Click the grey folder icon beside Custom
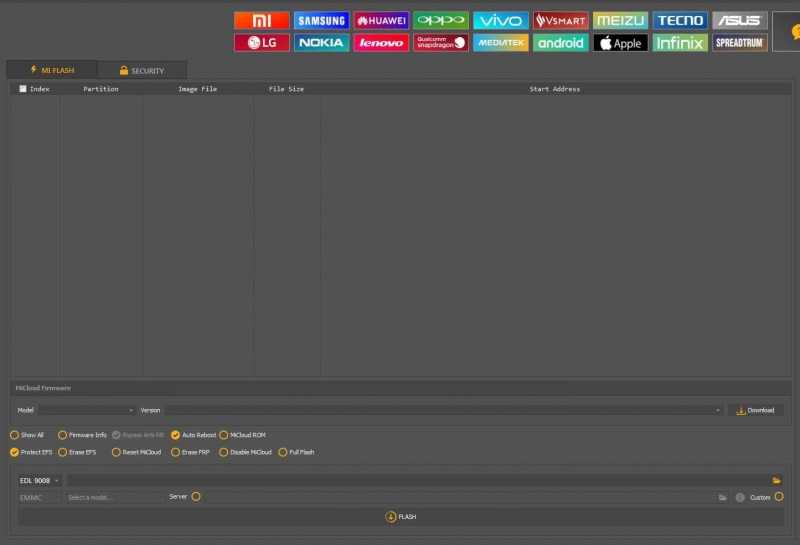The width and height of the screenshot is (800, 545). pos(722,497)
